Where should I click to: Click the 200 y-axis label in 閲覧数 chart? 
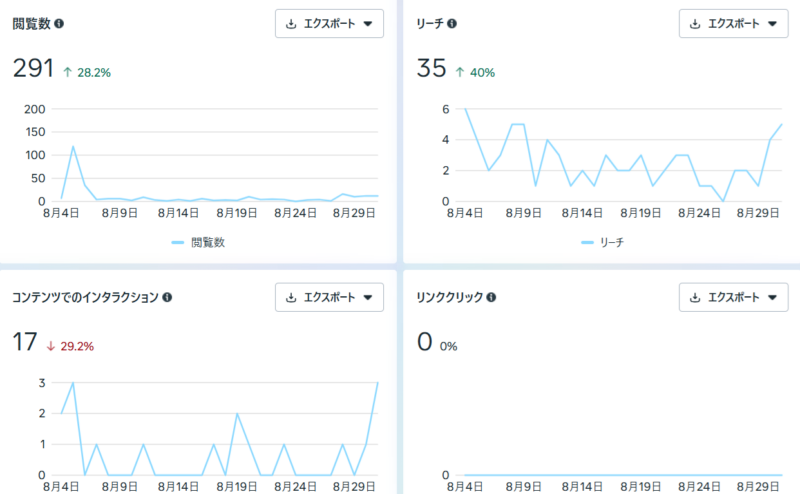pos(35,109)
